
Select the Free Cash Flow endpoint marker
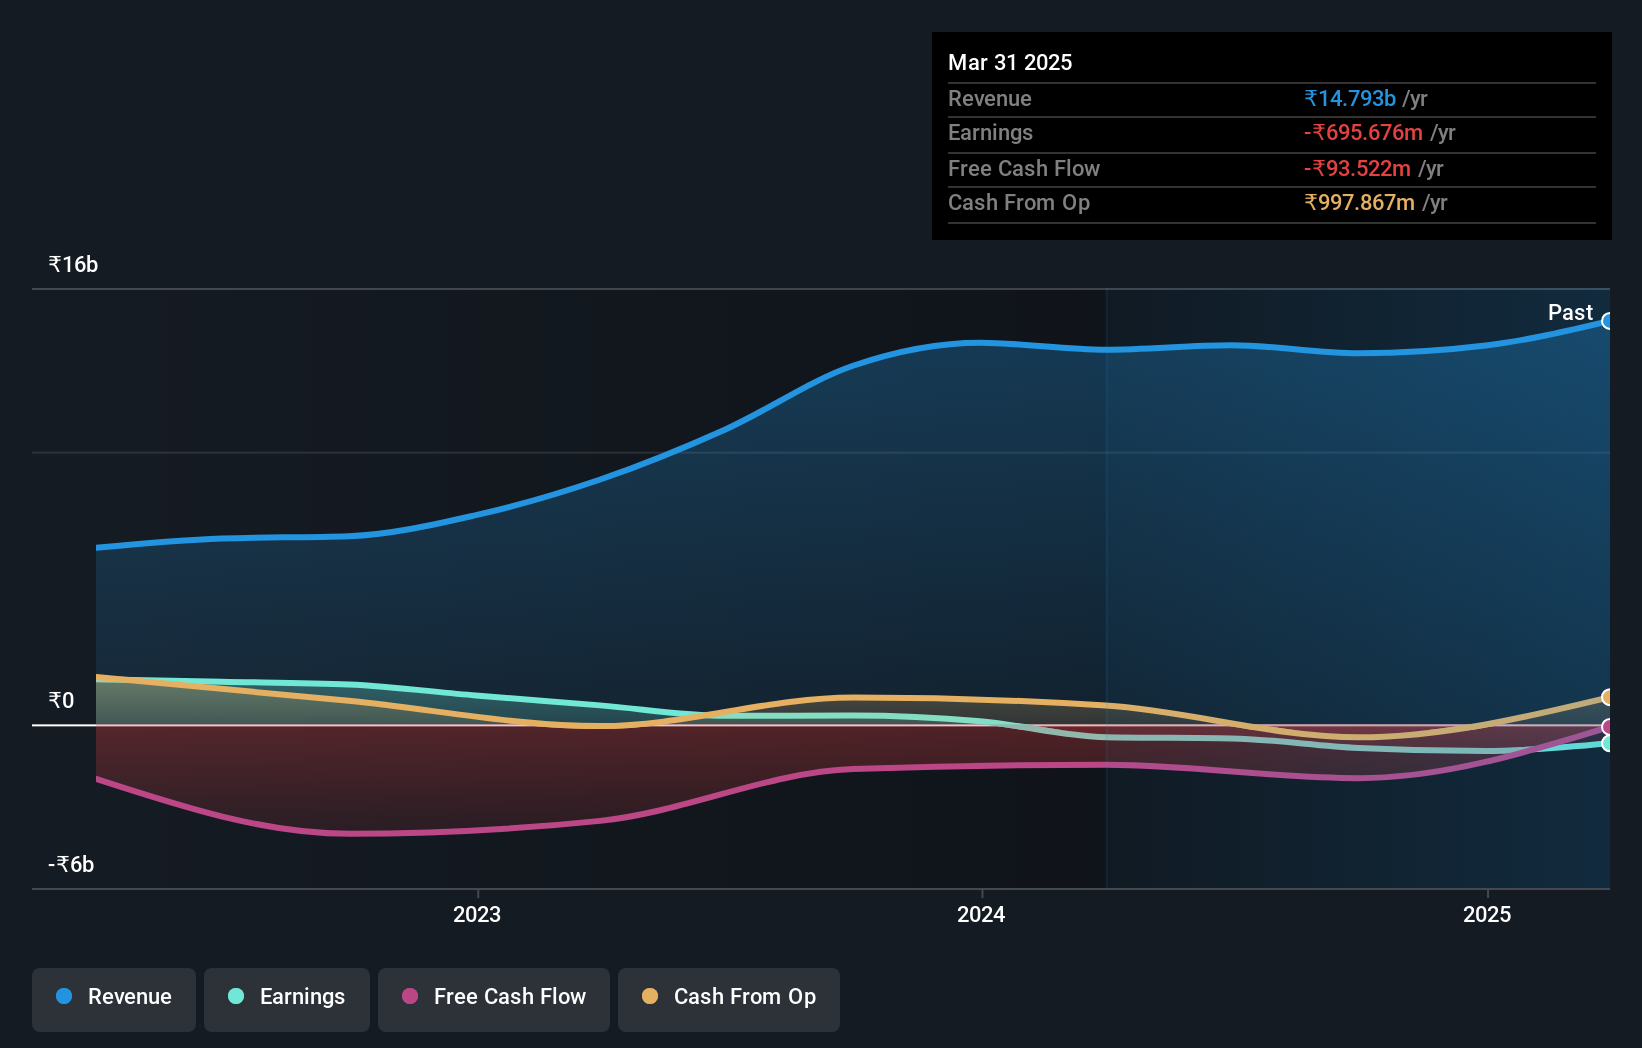coord(1607,727)
